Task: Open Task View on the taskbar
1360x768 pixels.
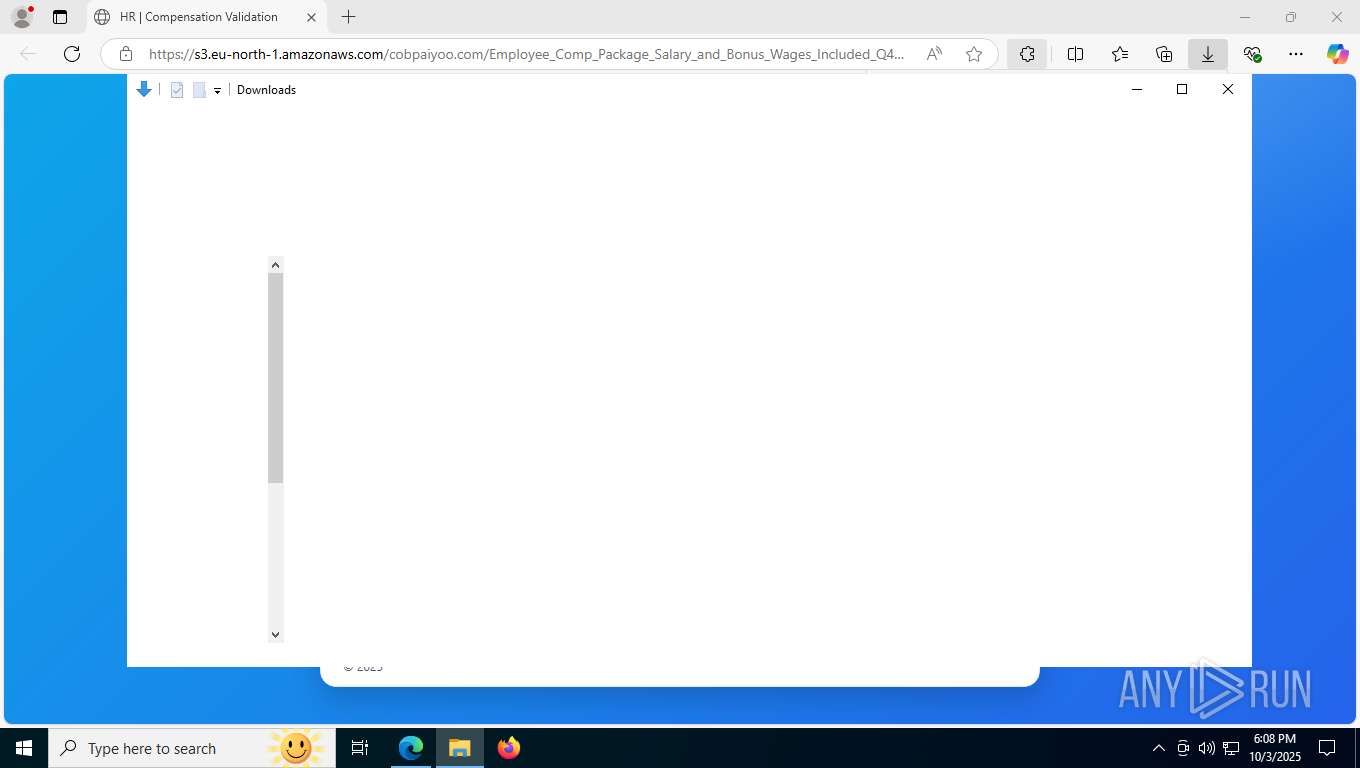Action: coord(360,748)
